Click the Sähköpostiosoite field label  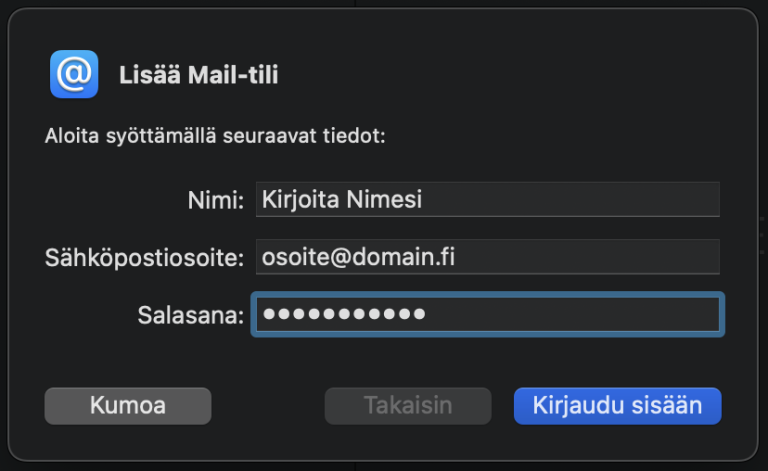144,258
